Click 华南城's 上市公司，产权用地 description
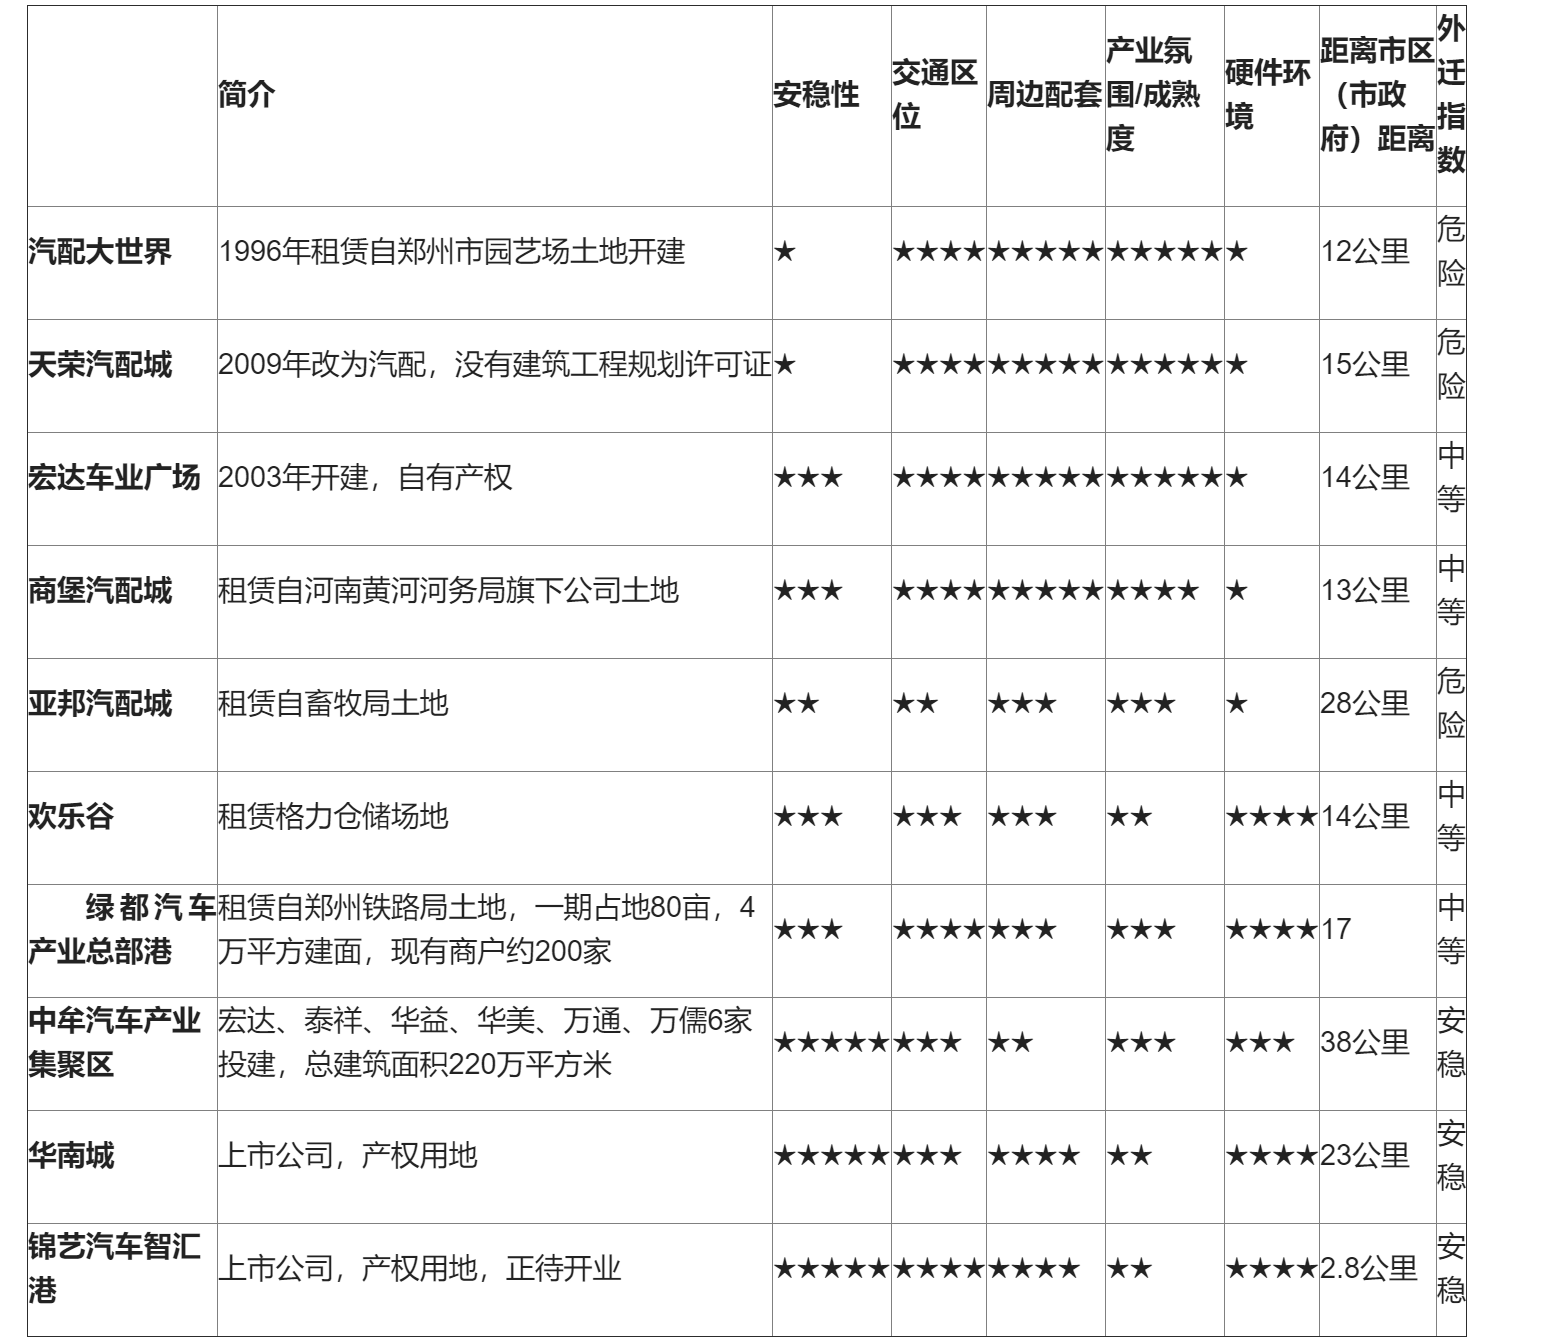This screenshot has width=1566, height=1341. pyautogui.click(x=348, y=1156)
